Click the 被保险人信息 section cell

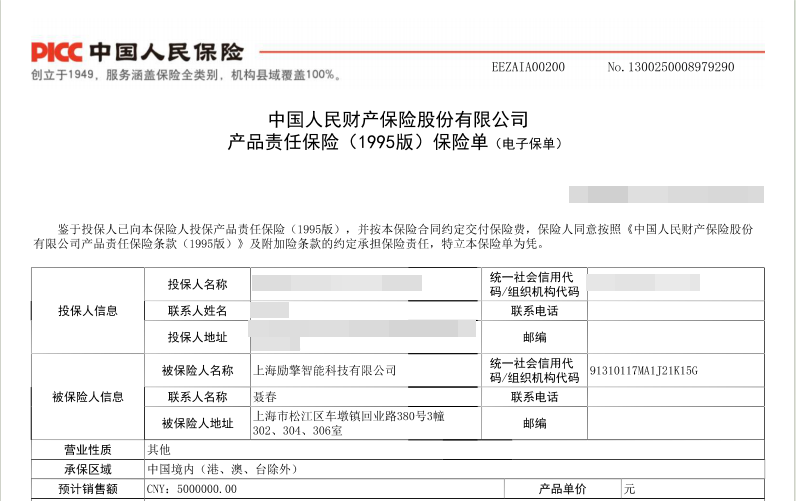[x=88, y=396]
